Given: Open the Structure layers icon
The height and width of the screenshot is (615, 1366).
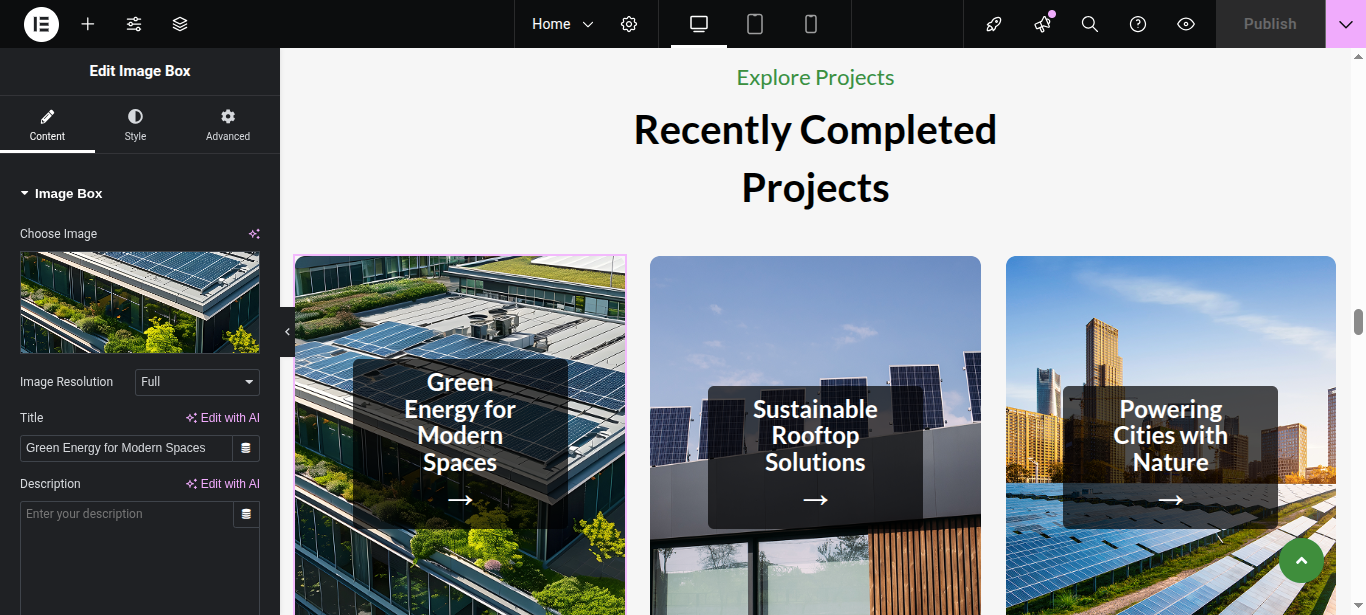Looking at the screenshot, I should tap(180, 24).
